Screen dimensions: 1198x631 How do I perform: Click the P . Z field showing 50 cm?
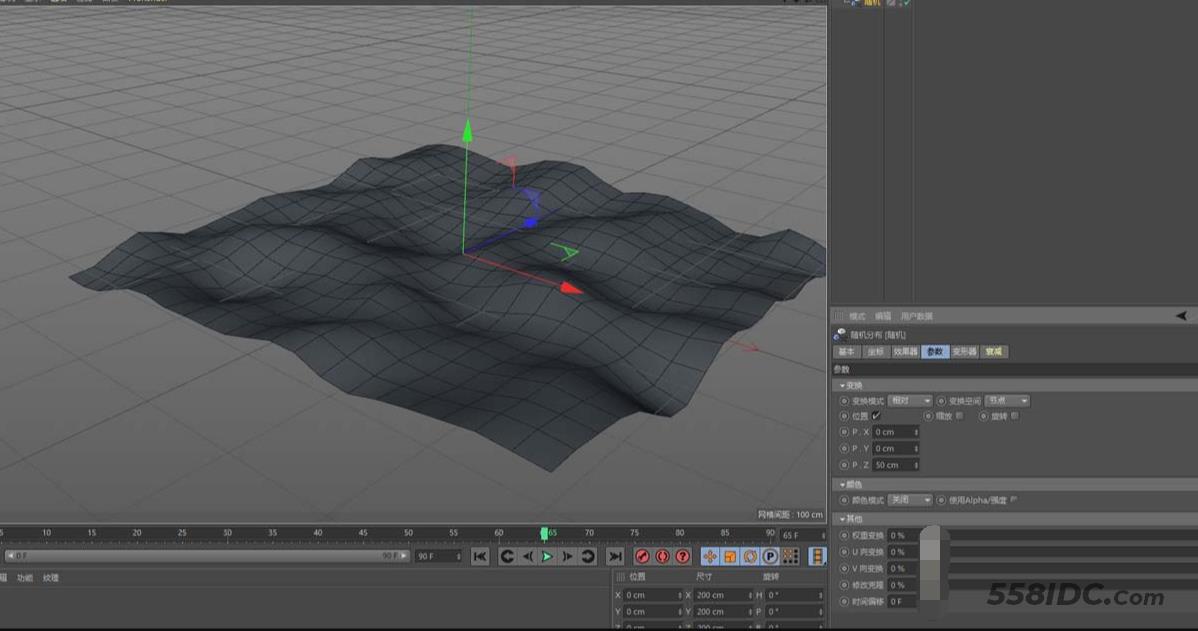point(895,465)
